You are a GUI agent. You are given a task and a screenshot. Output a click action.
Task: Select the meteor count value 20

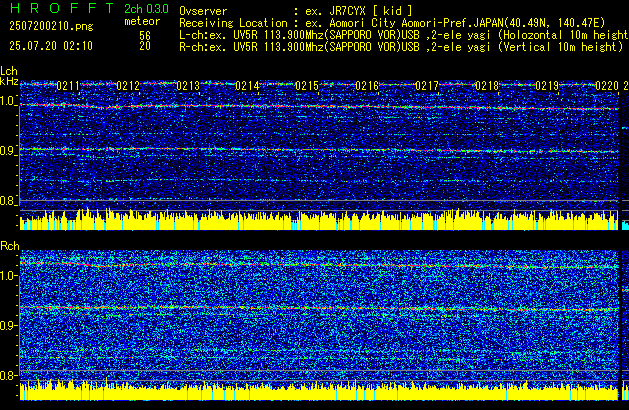(x=145, y=46)
